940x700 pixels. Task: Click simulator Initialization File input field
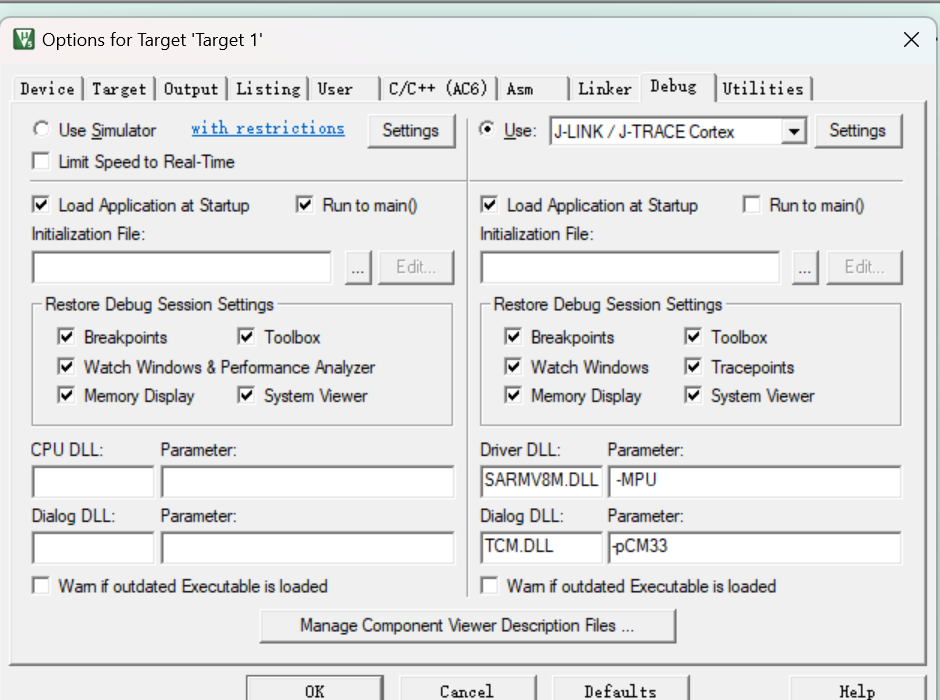182,267
